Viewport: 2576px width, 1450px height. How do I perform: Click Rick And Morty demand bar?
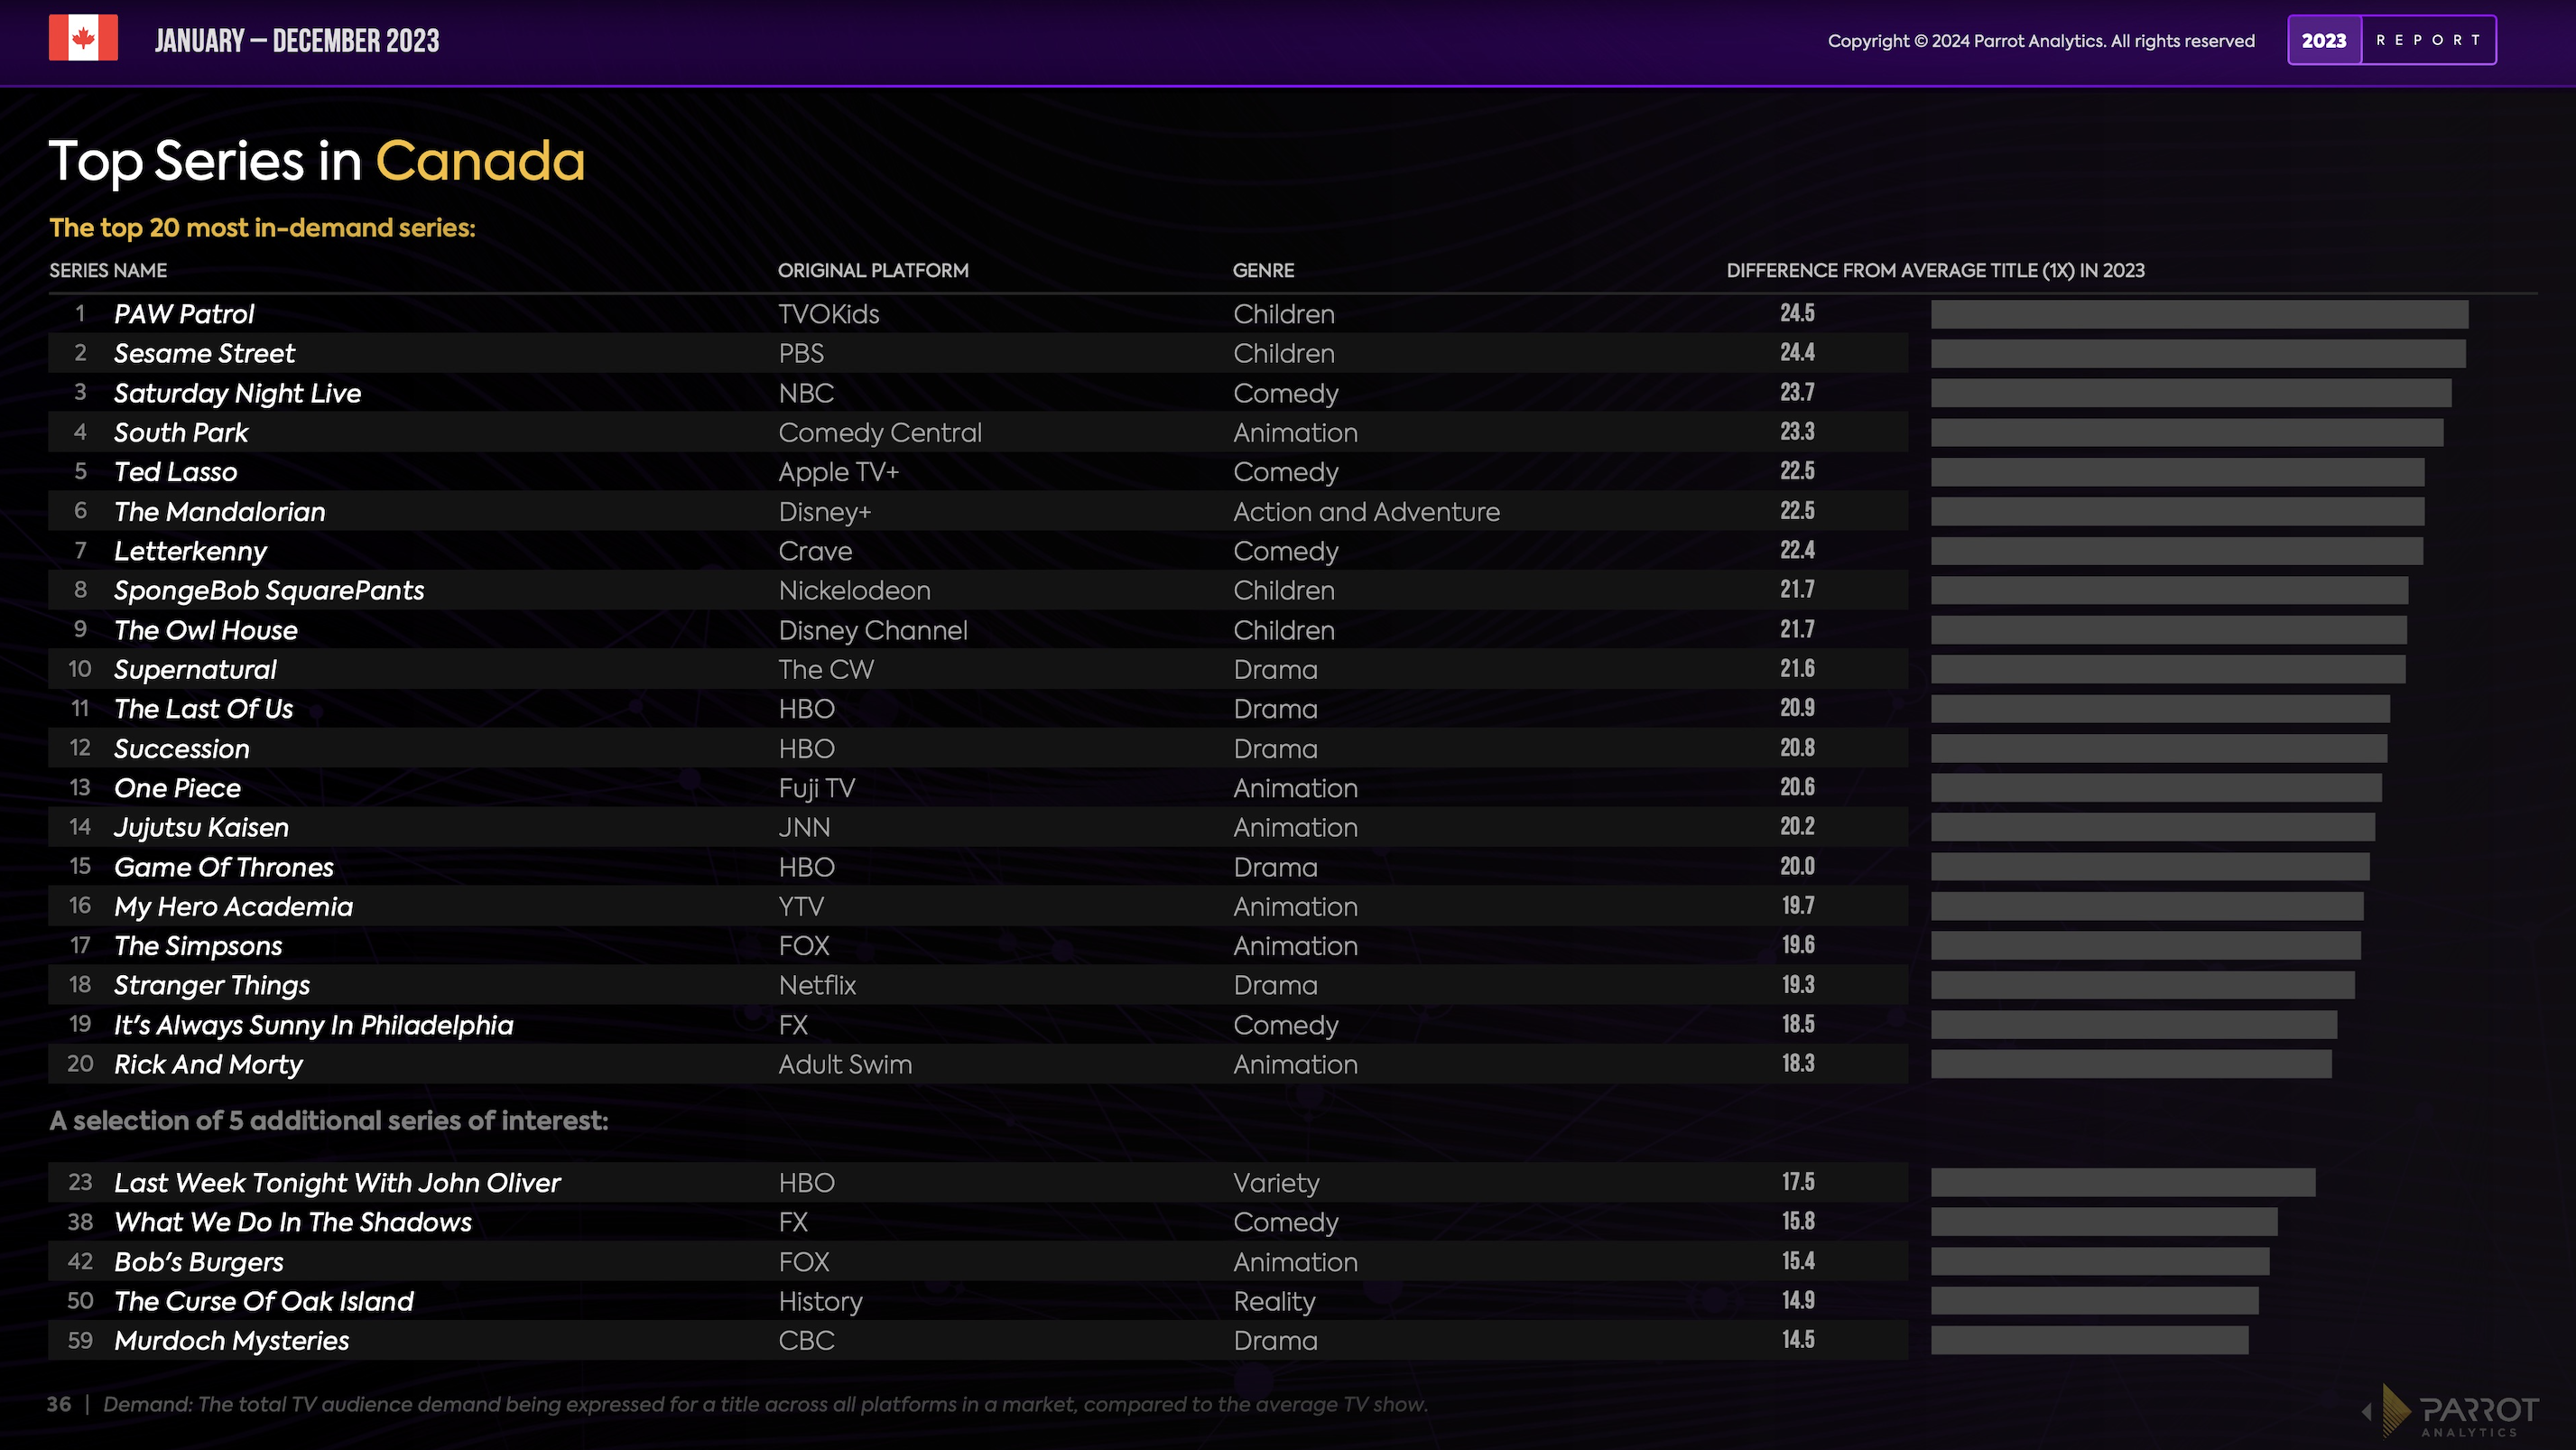(2131, 1064)
